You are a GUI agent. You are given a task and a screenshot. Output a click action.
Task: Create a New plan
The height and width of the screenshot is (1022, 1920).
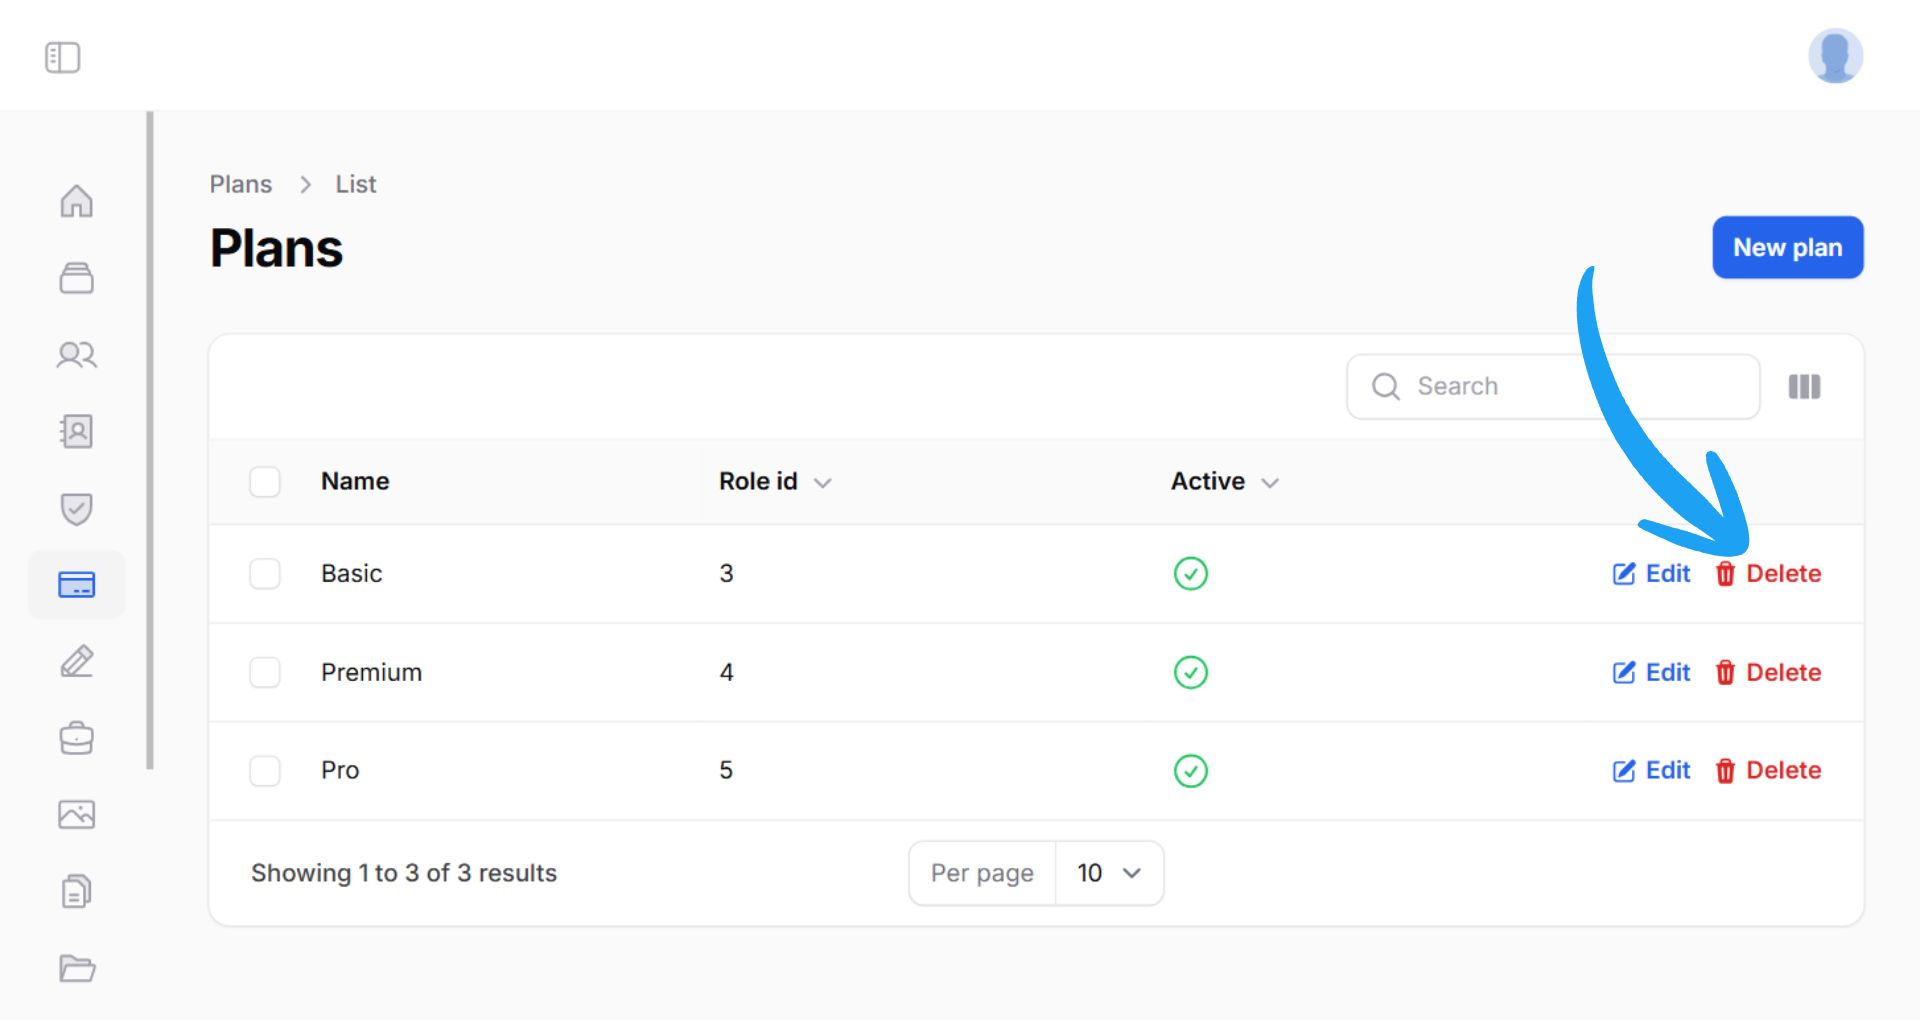[1787, 247]
